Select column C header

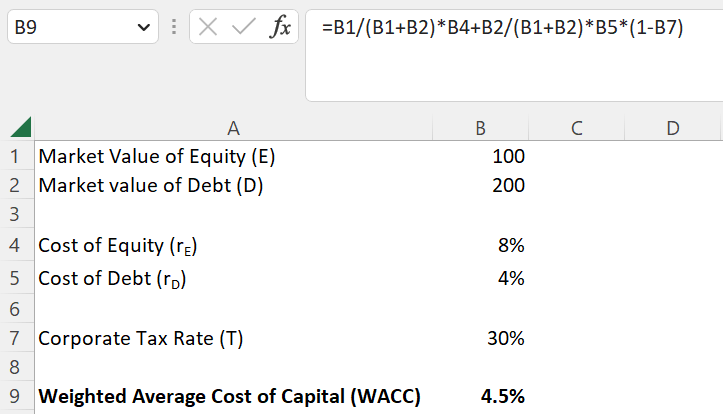click(x=576, y=128)
